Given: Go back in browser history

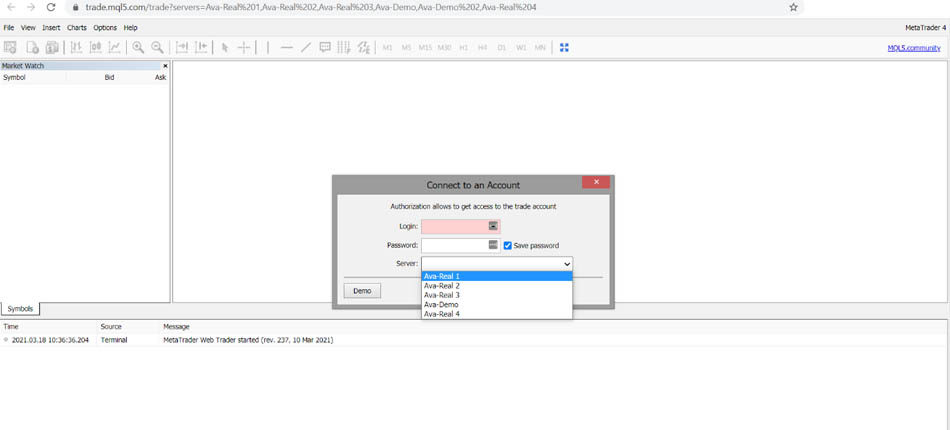Looking at the screenshot, I should 11,7.
